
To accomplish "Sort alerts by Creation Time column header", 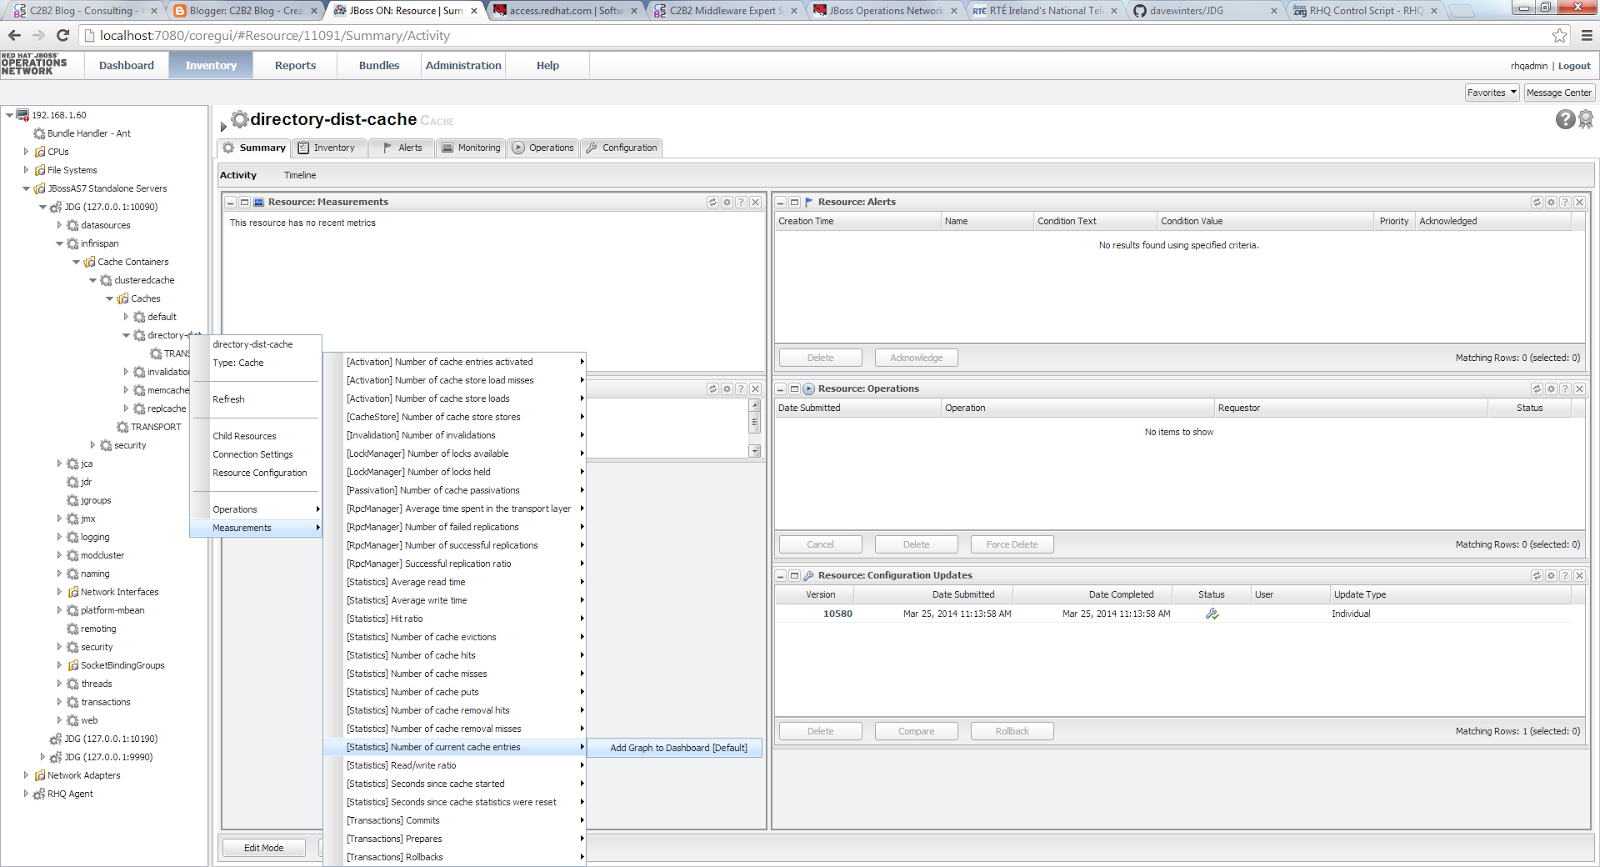I will [x=858, y=221].
